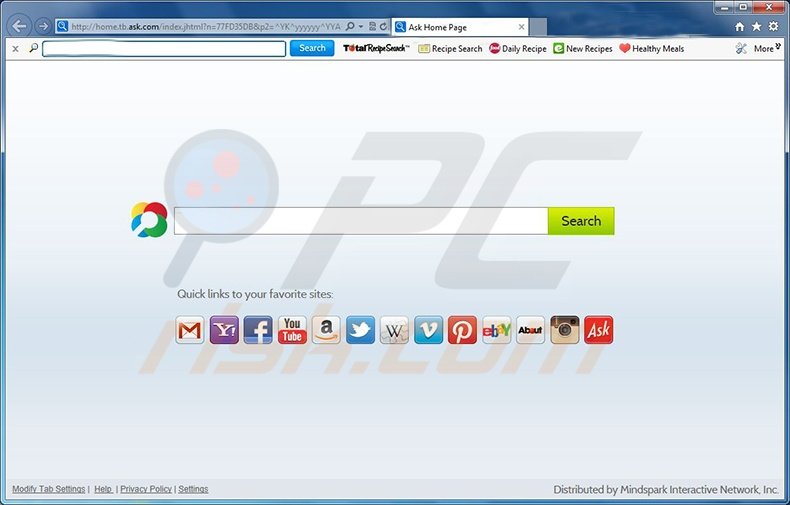Open the Wikipedia quick link icon
The image size is (790, 505).
[x=394, y=330]
